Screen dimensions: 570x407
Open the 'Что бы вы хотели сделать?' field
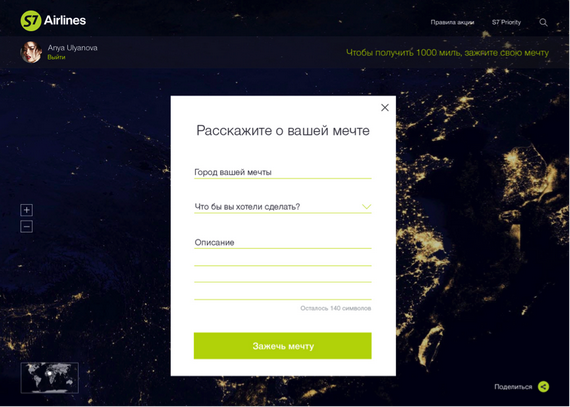(282, 207)
